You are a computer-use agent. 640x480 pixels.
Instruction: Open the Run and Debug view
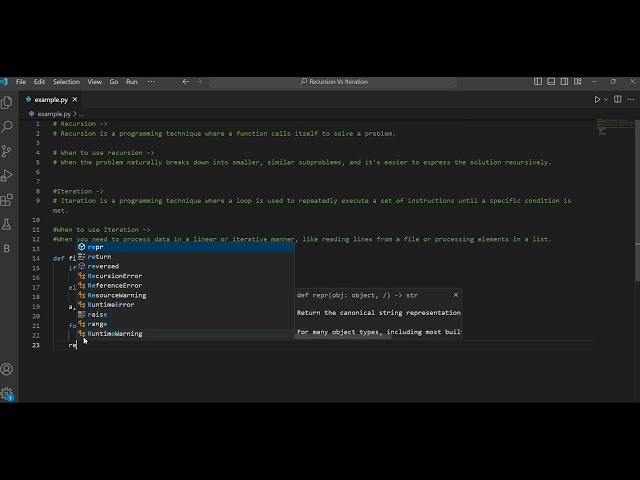[7, 176]
